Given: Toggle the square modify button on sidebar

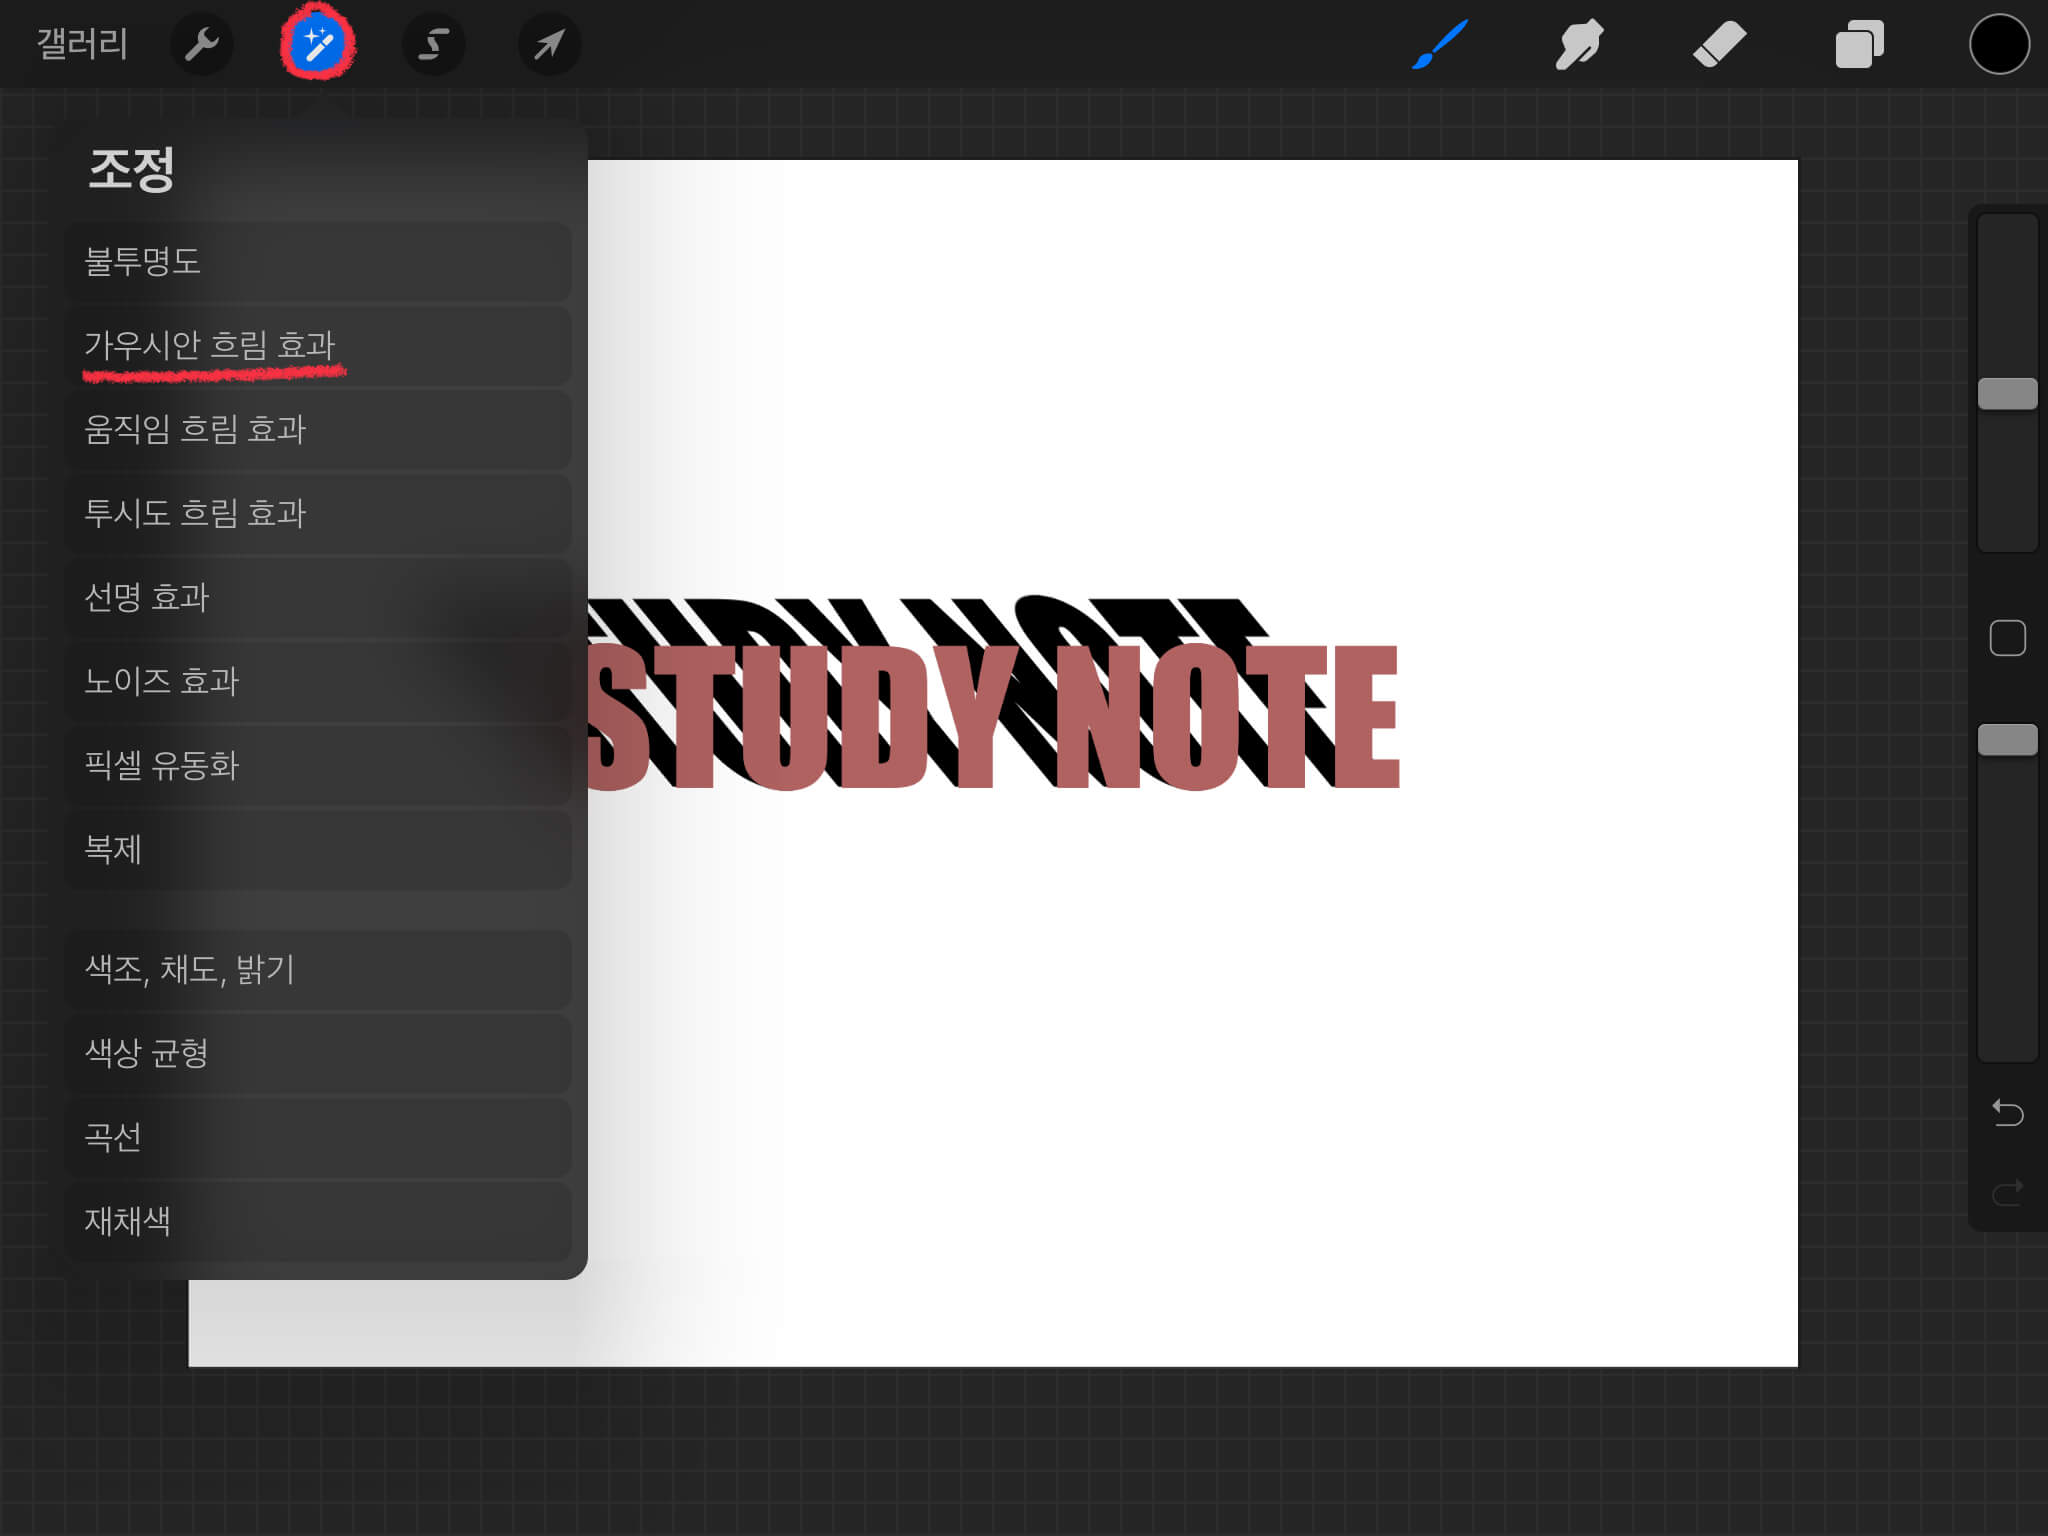Looking at the screenshot, I should click(x=2007, y=638).
